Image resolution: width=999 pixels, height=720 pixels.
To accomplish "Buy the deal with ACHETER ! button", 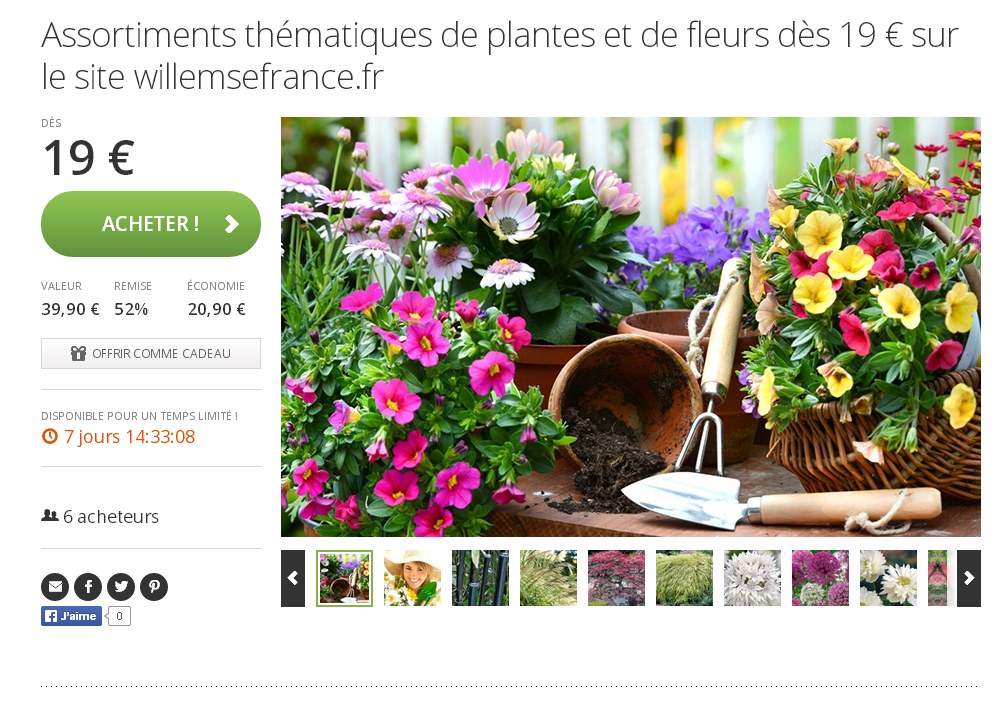I will [x=151, y=224].
